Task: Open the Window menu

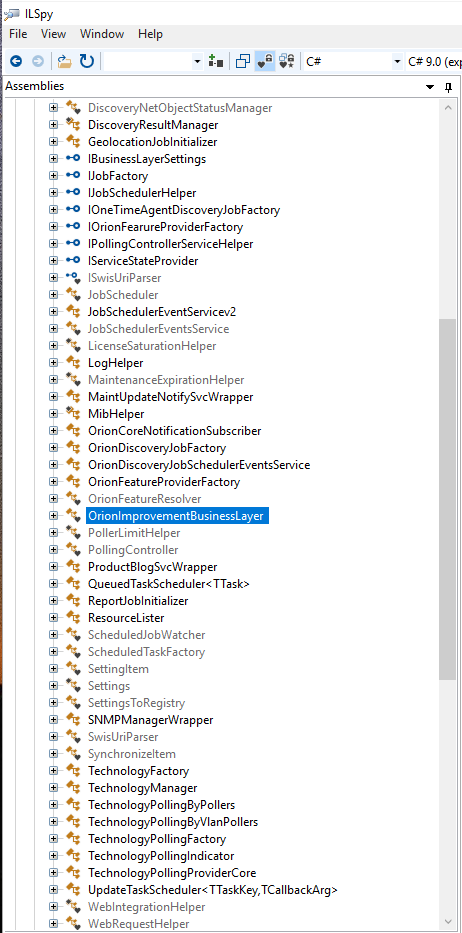Action: pyautogui.click(x=102, y=34)
